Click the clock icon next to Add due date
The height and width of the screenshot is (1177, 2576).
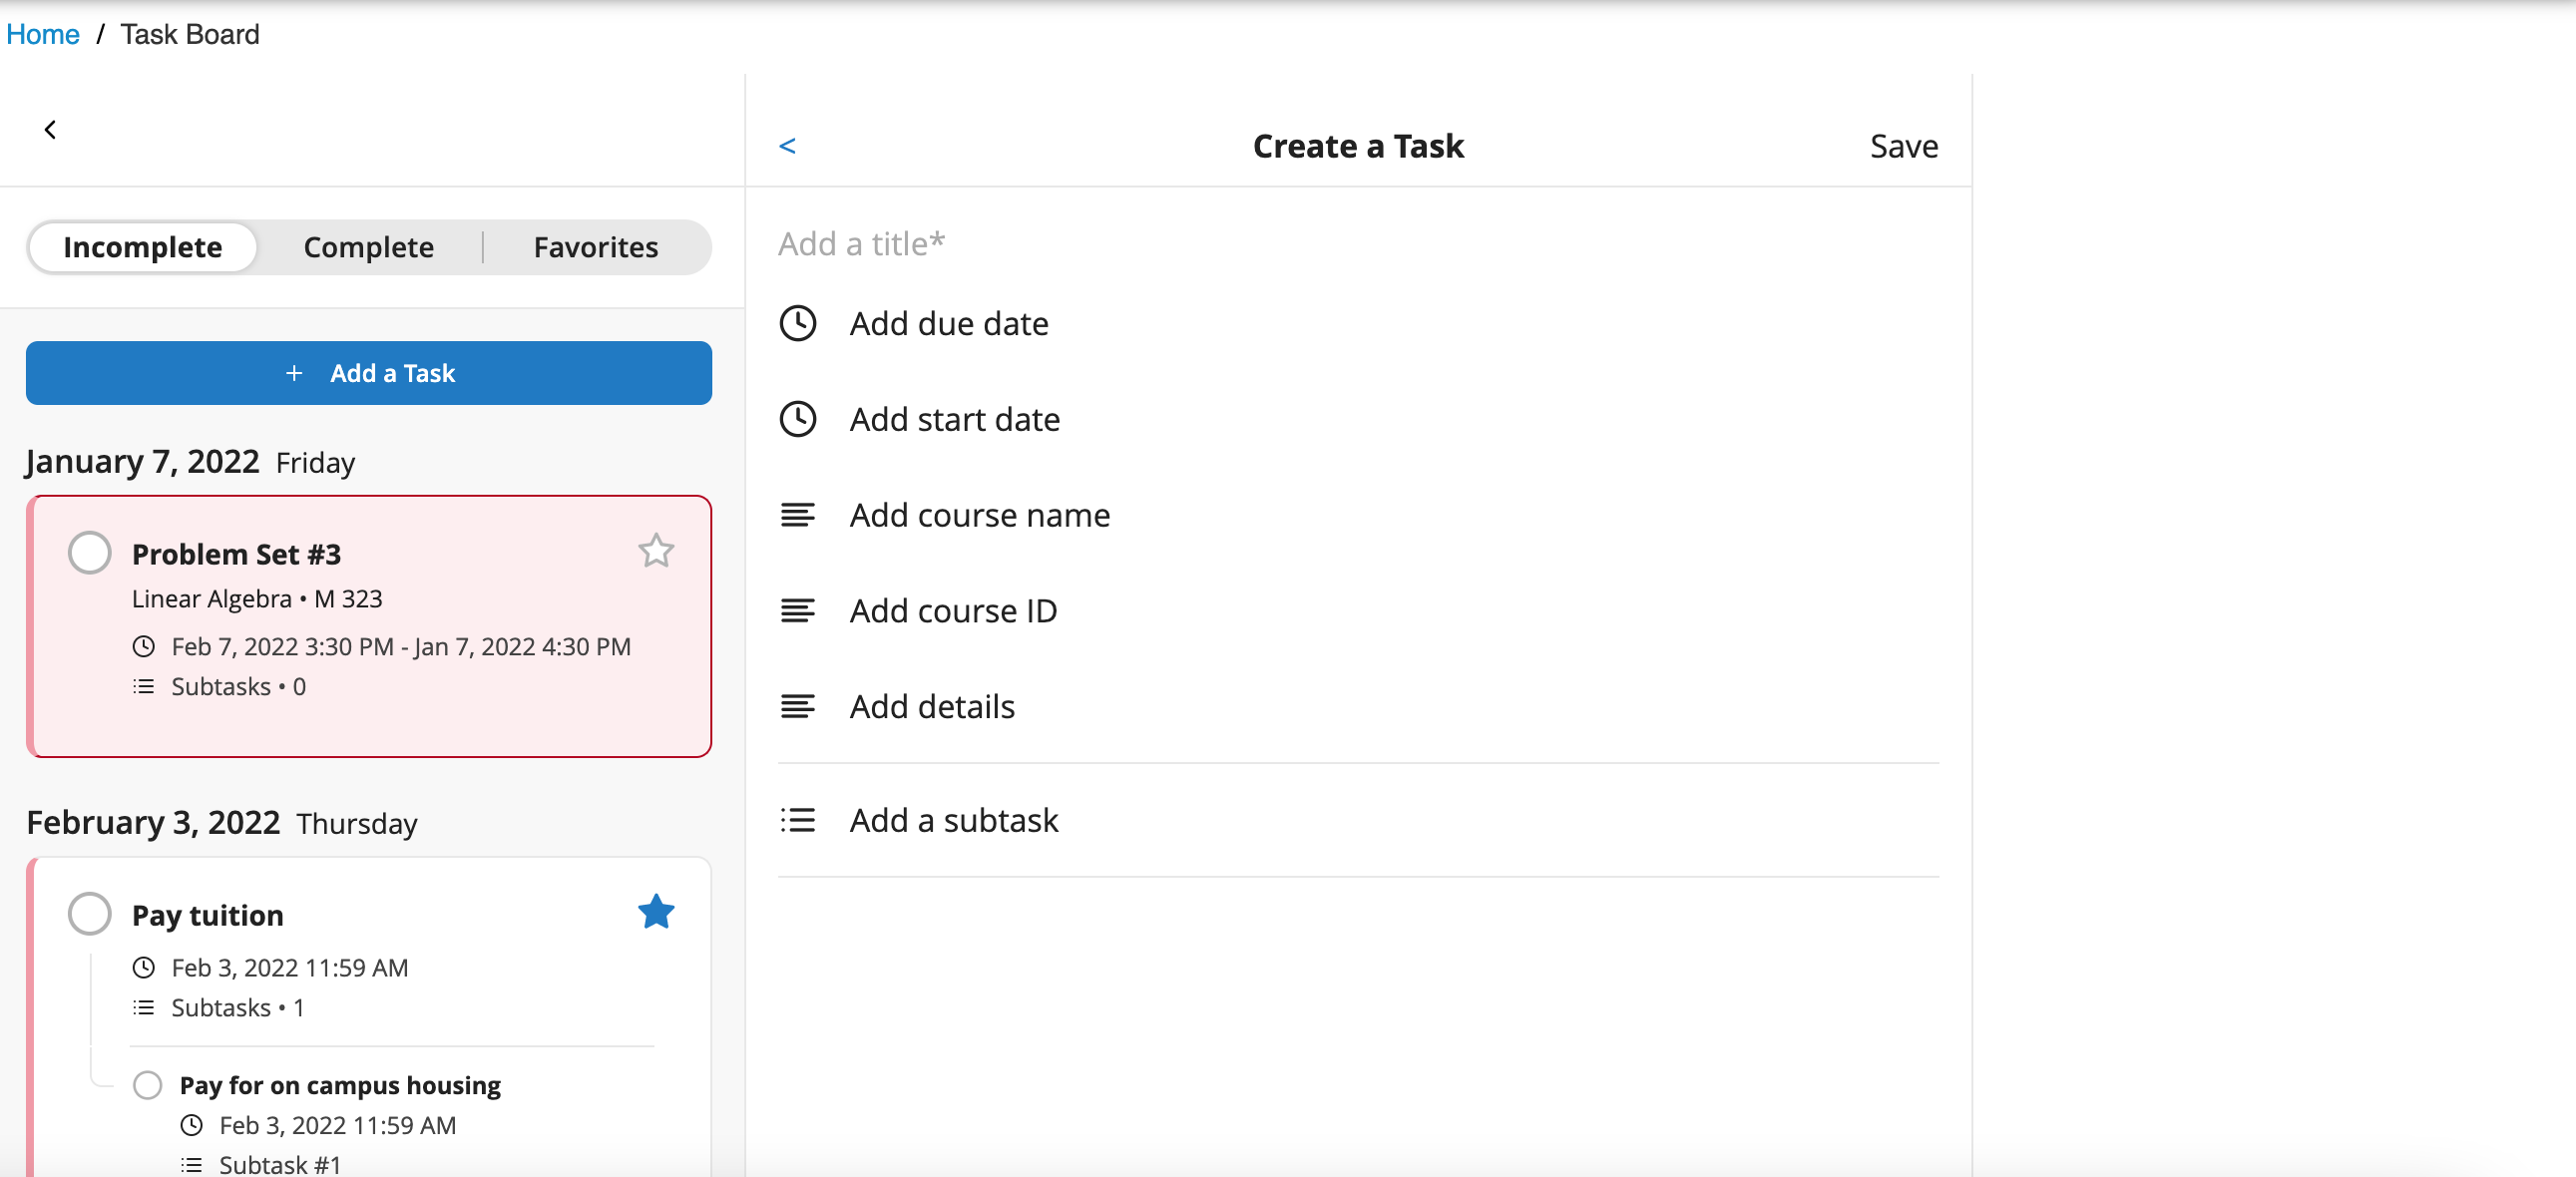click(x=798, y=323)
